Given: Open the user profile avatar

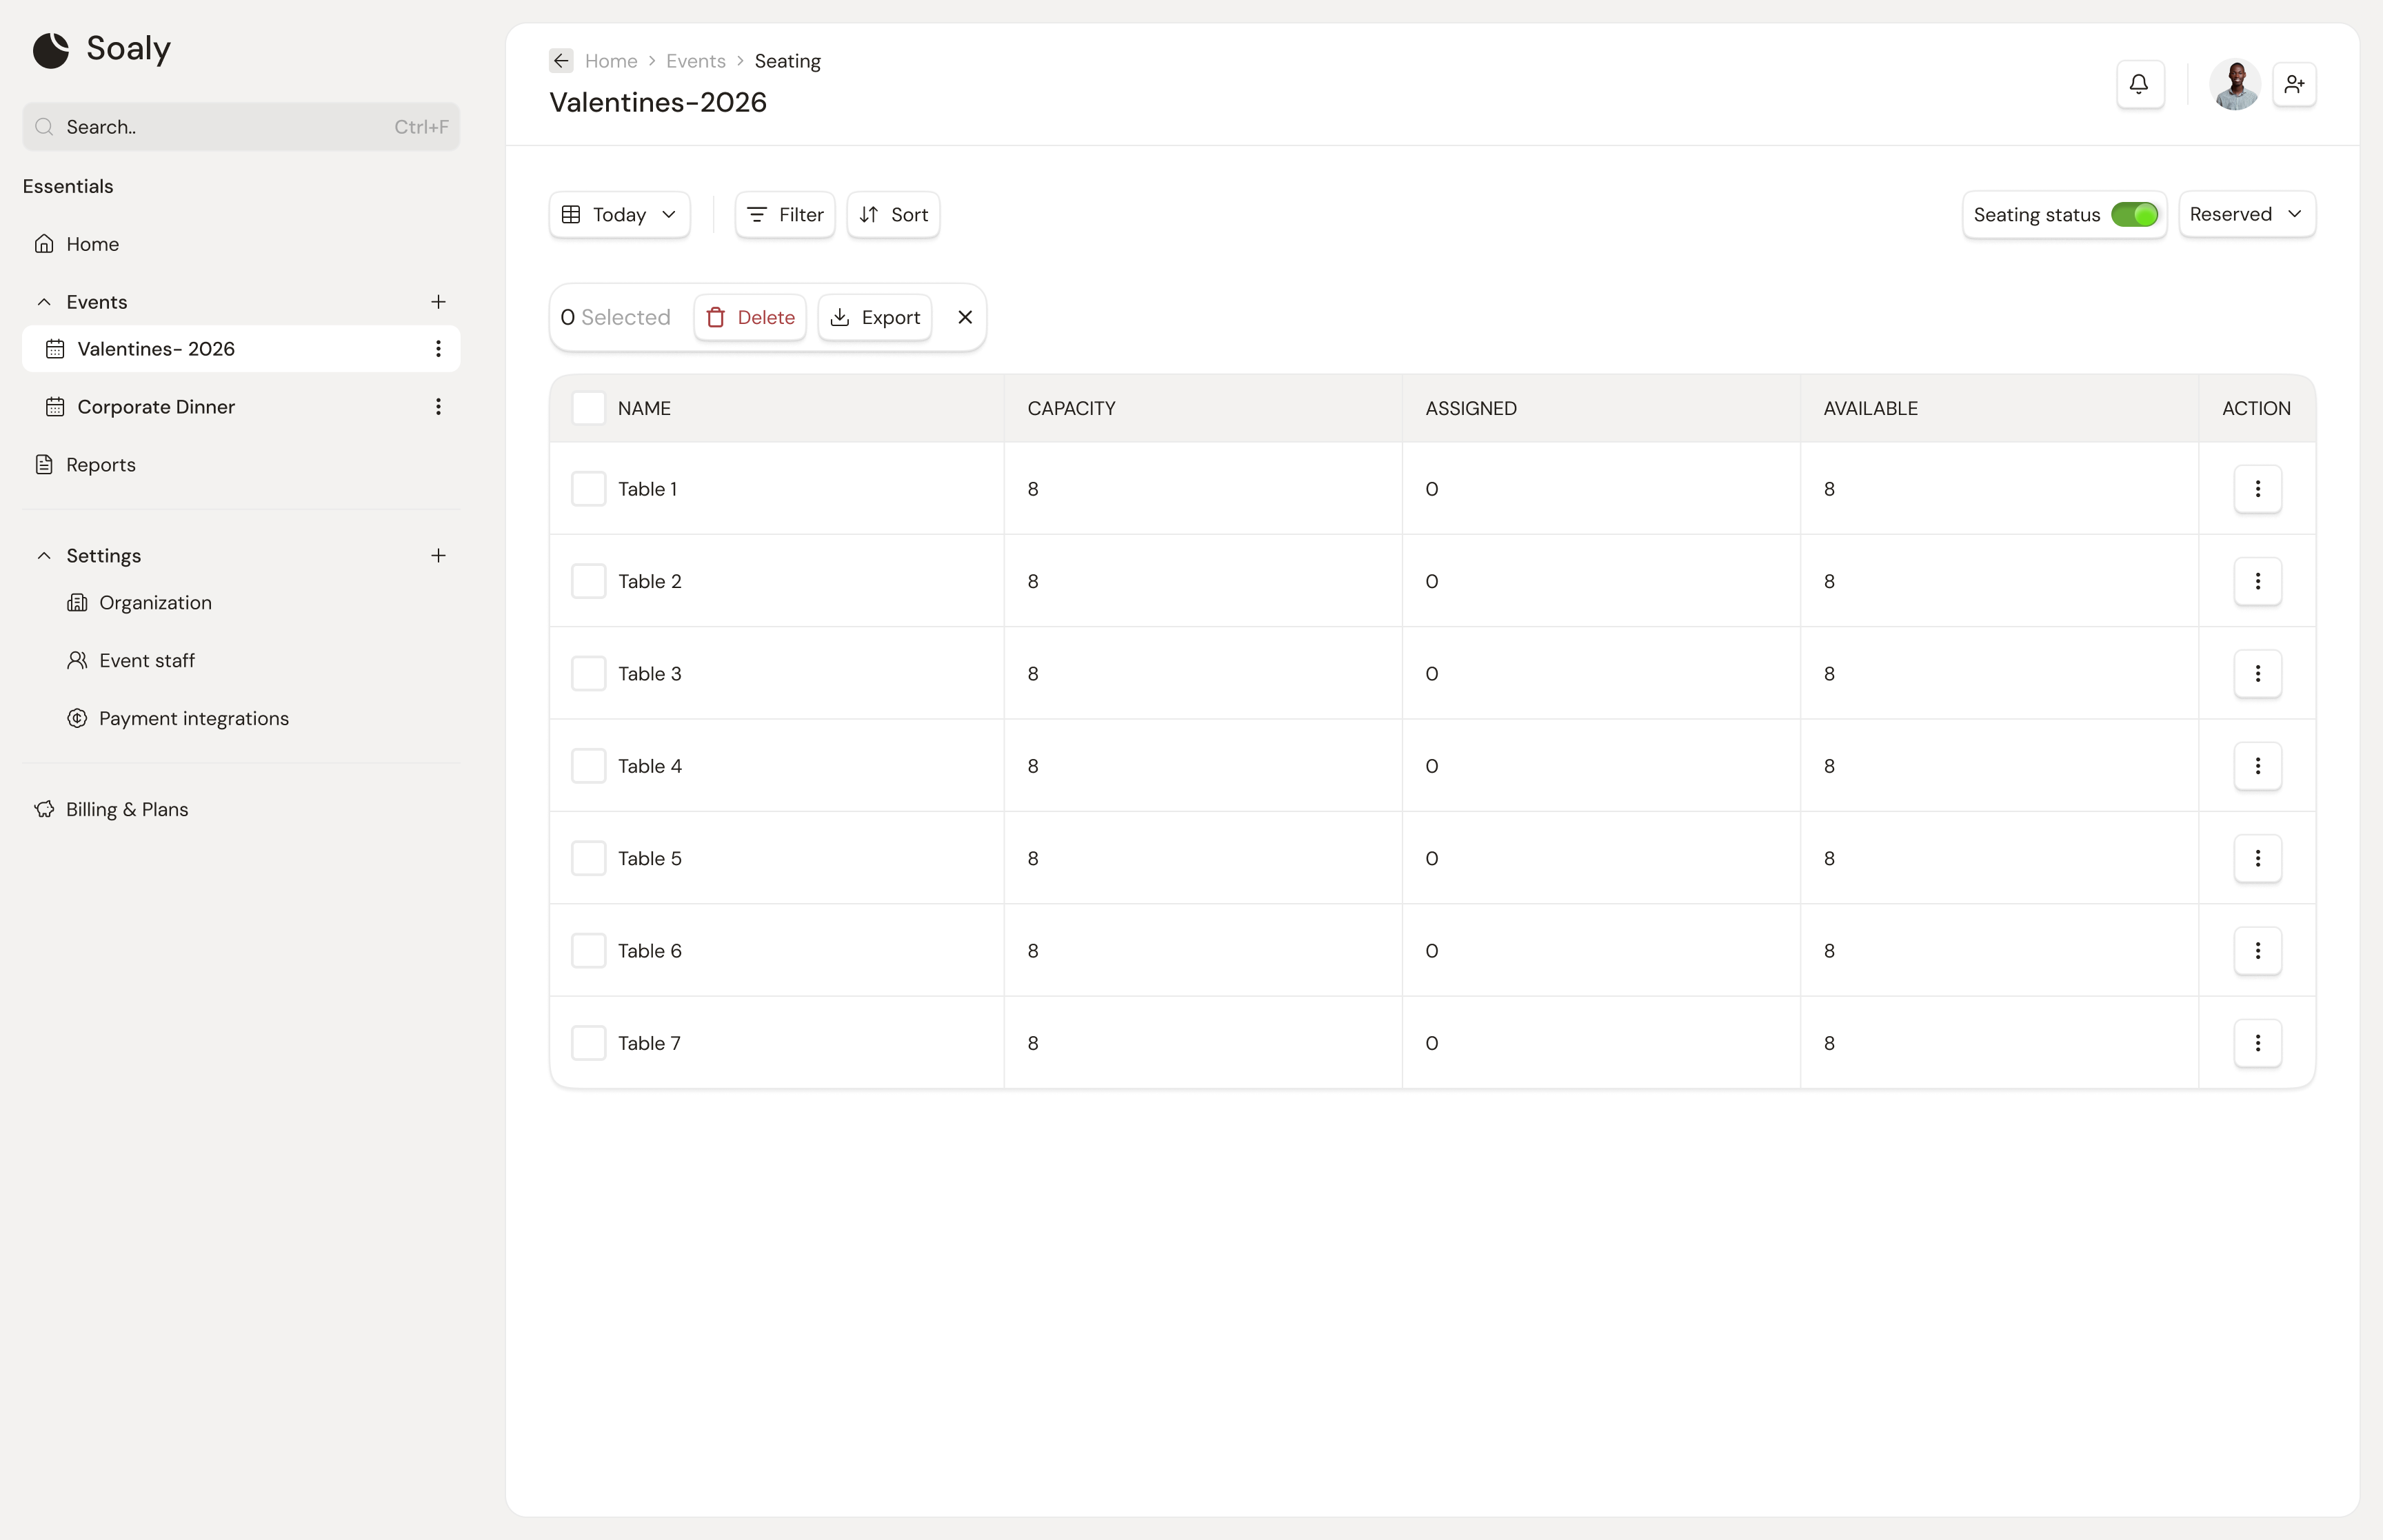Looking at the screenshot, I should click(x=2235, y=84).
